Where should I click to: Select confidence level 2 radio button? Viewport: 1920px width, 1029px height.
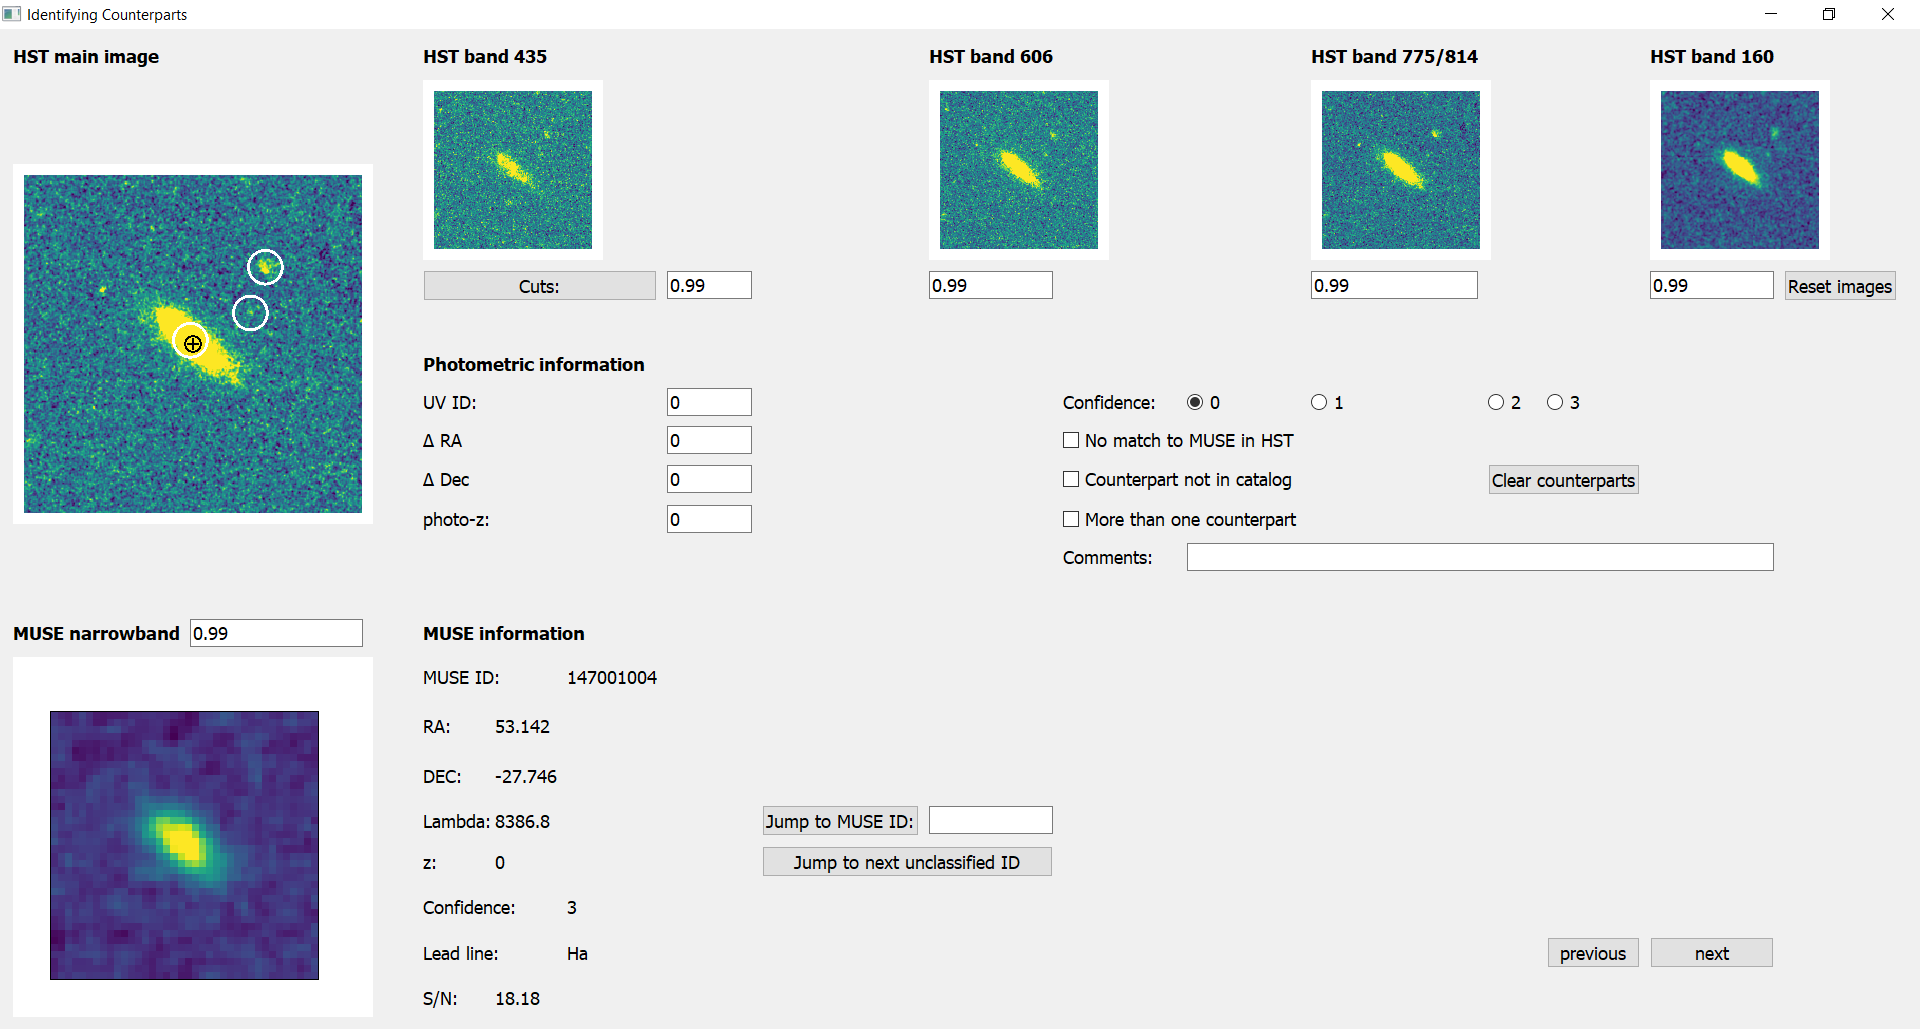[1496, 402]
